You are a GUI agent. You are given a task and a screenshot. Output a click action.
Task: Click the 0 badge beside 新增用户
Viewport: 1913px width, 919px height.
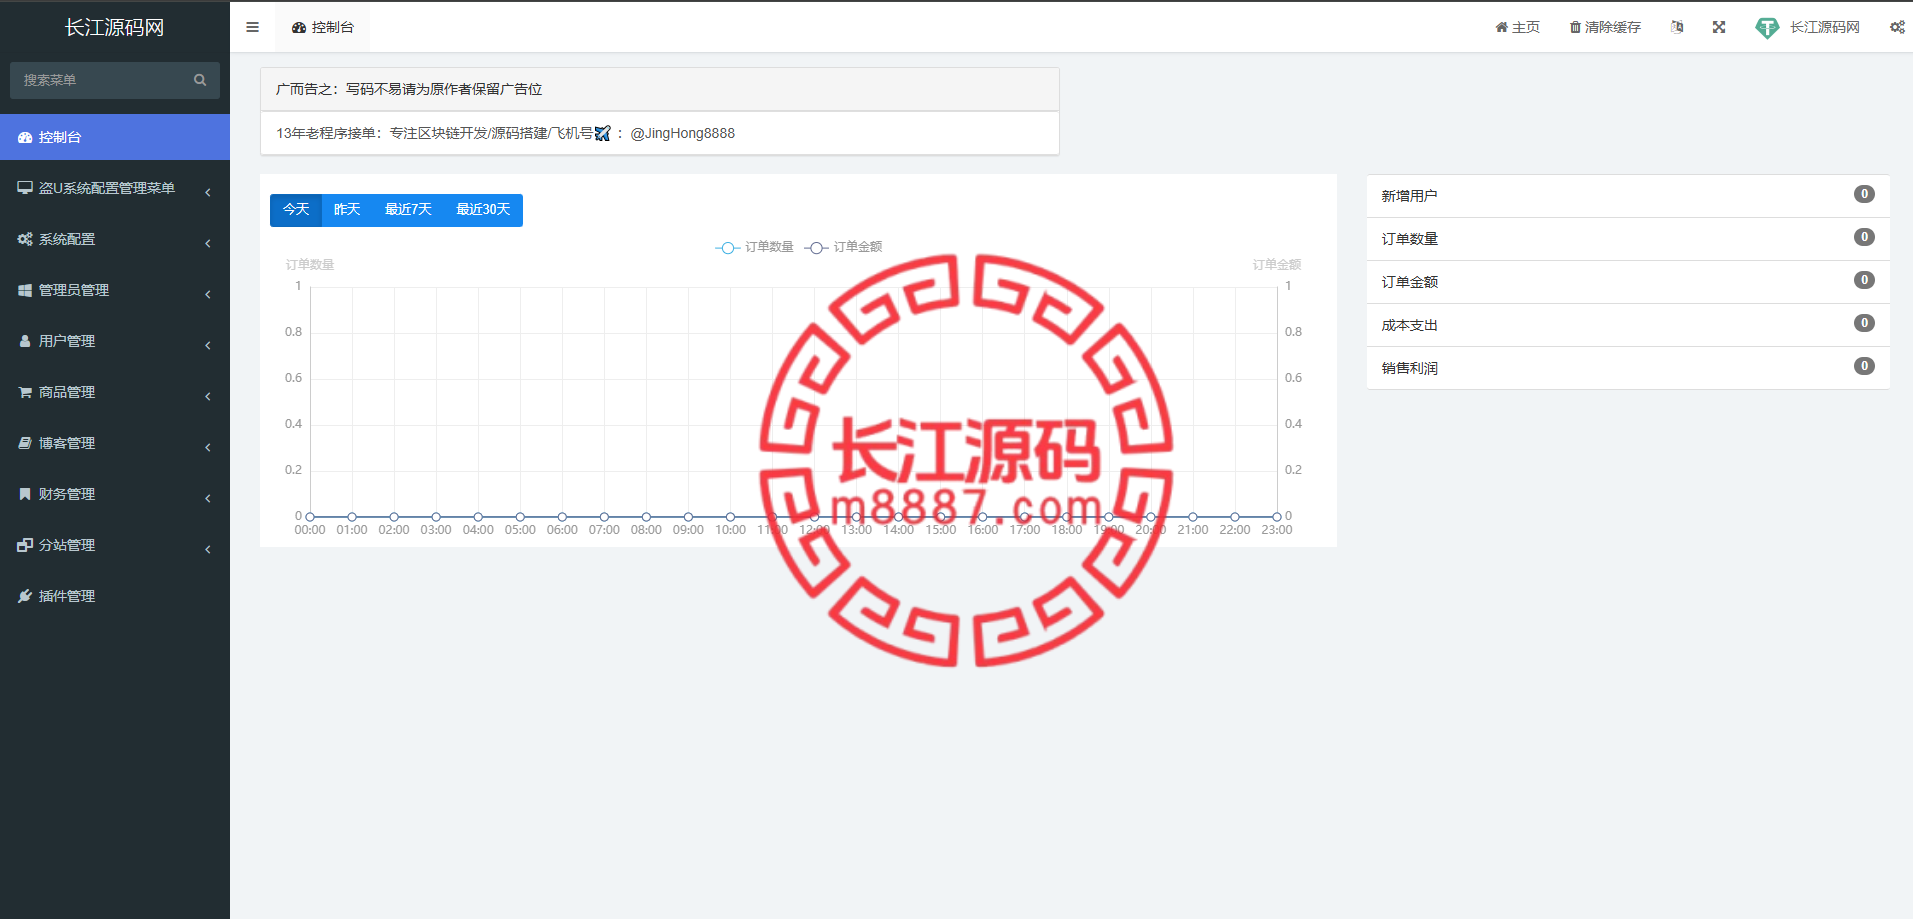tap(1864, 194)
